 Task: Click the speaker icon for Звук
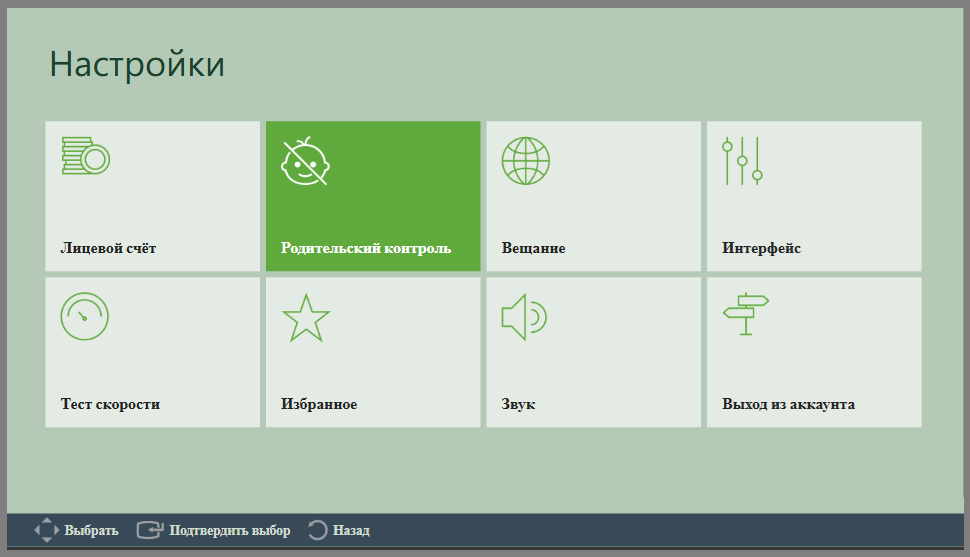(524, 317)
